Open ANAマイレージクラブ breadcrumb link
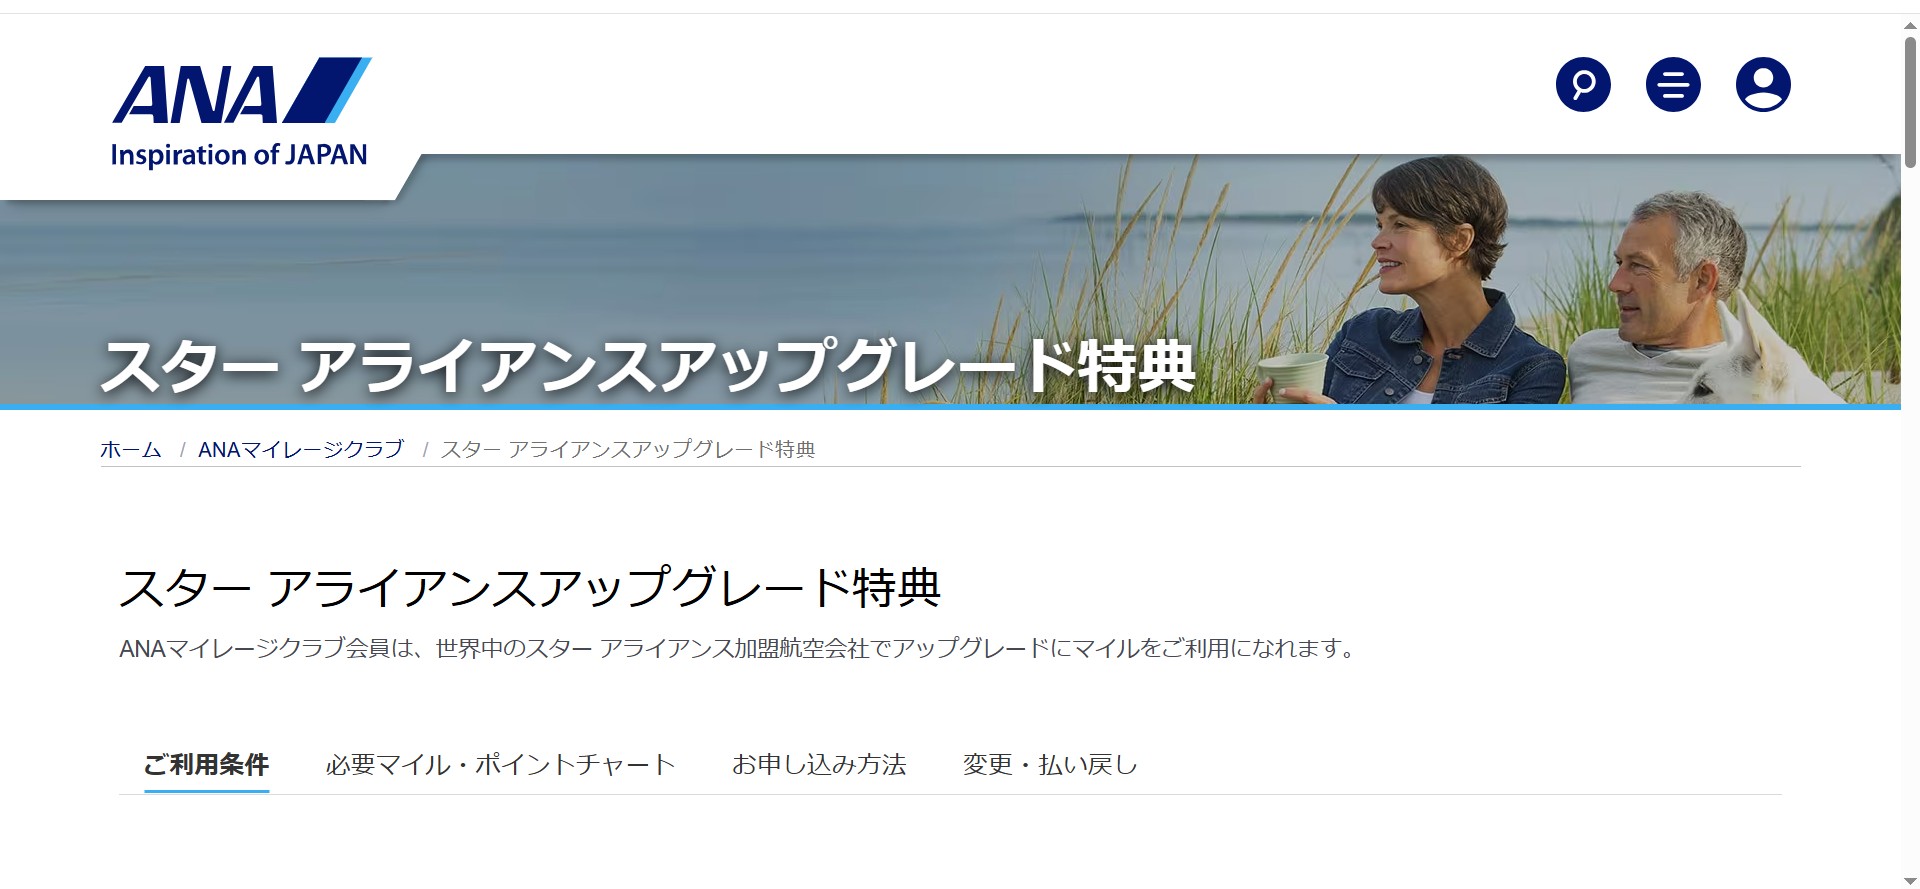This screenshot has height=889, width=1920. [x=301, y=450]
